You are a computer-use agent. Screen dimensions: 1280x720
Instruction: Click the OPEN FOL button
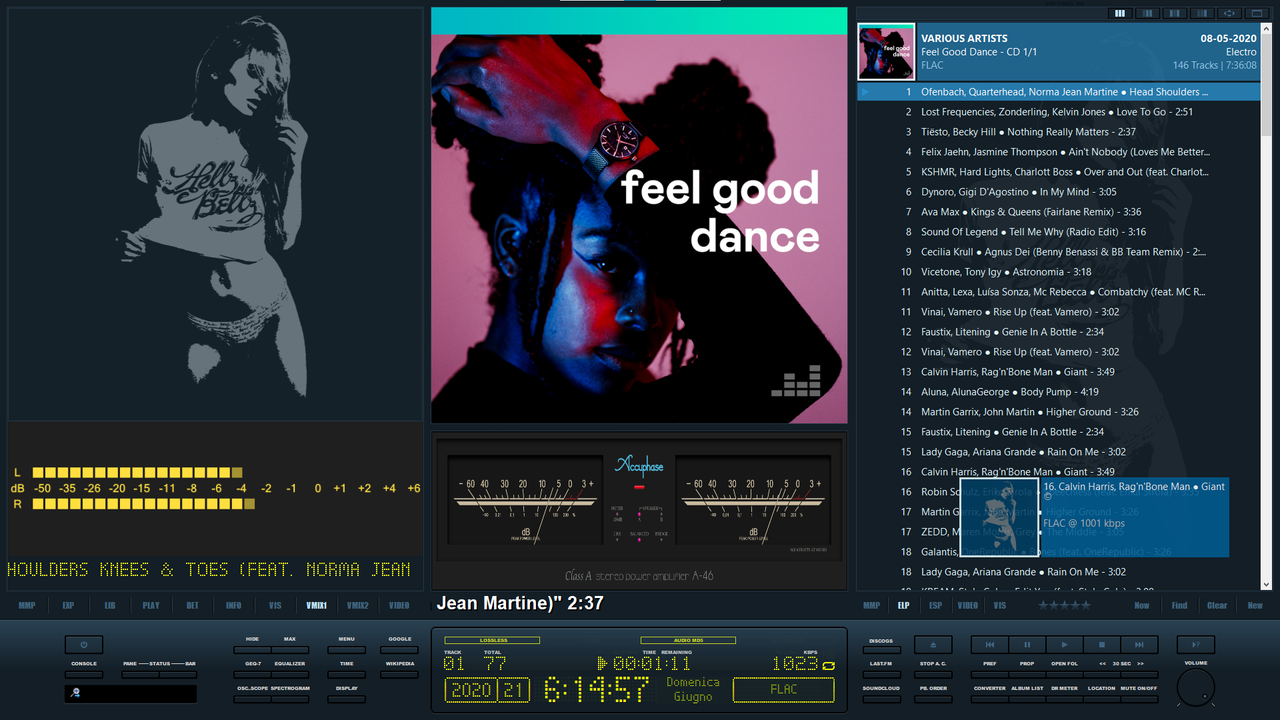(x=1065, y=675)
